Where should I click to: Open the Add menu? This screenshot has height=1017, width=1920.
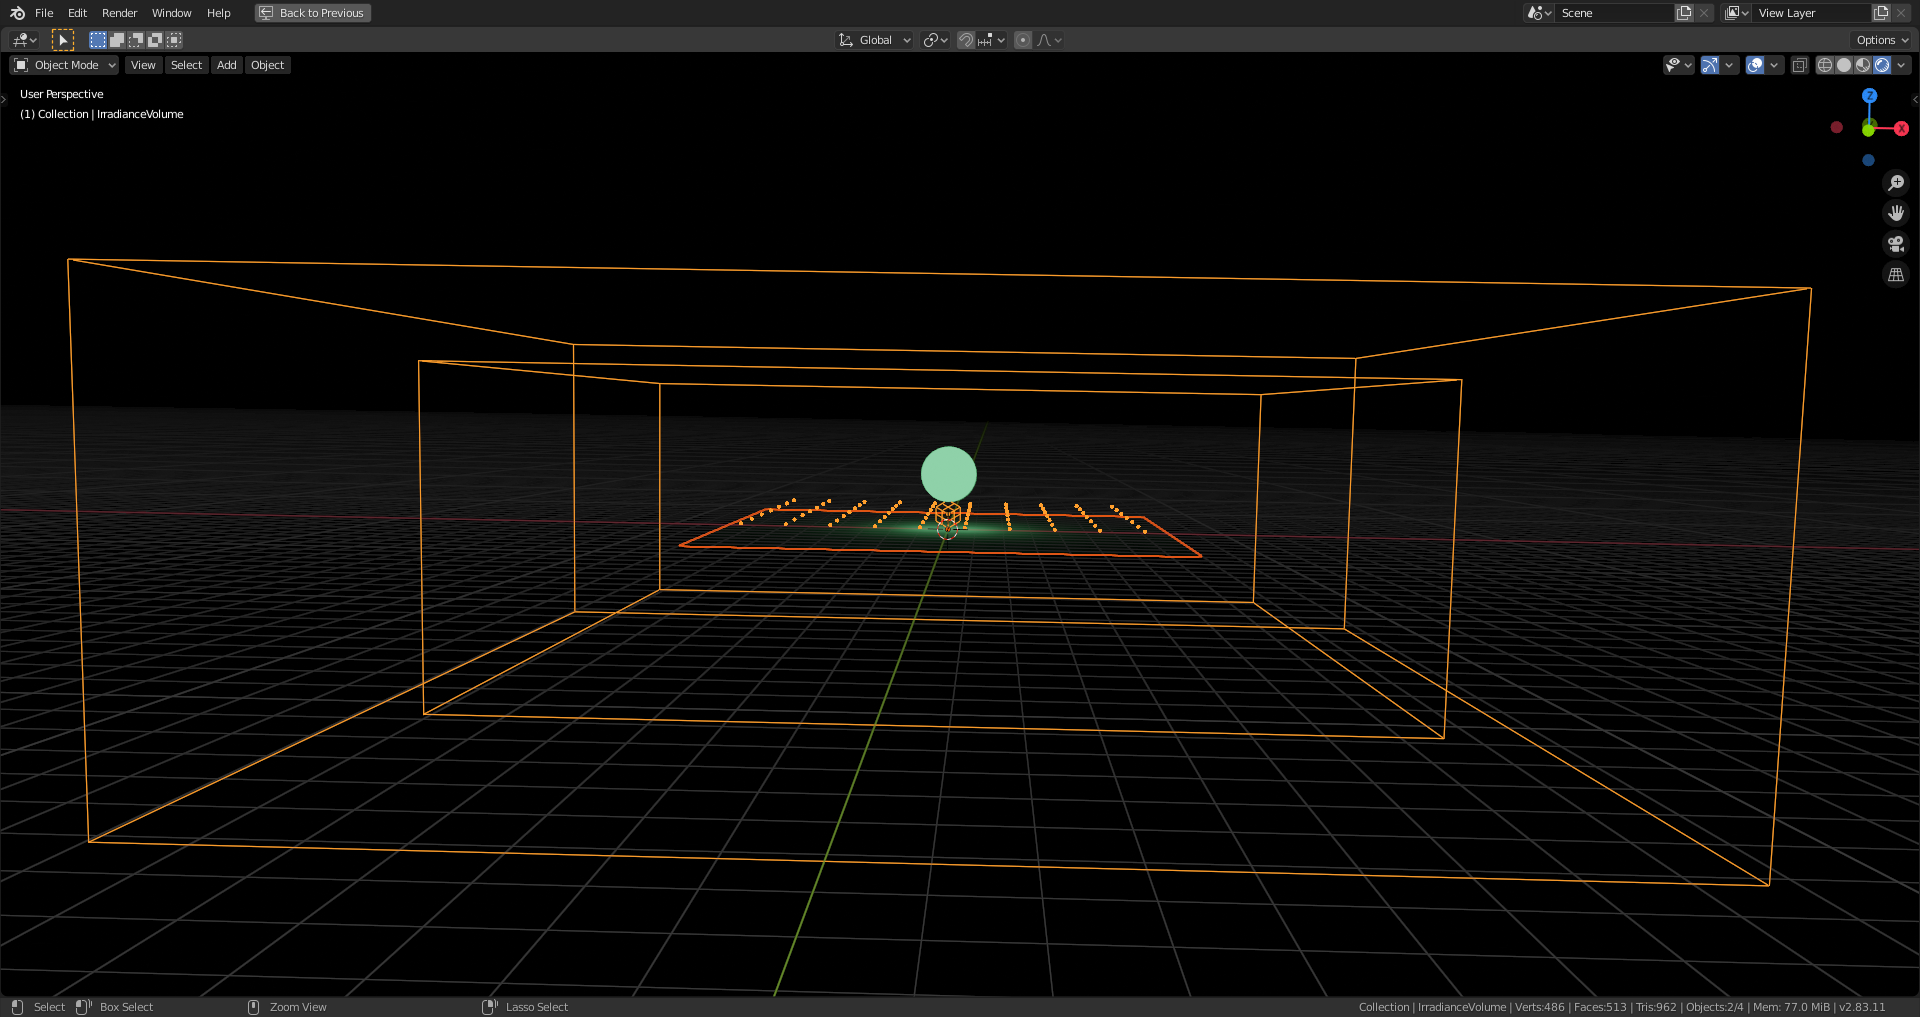tap(226, 64)
